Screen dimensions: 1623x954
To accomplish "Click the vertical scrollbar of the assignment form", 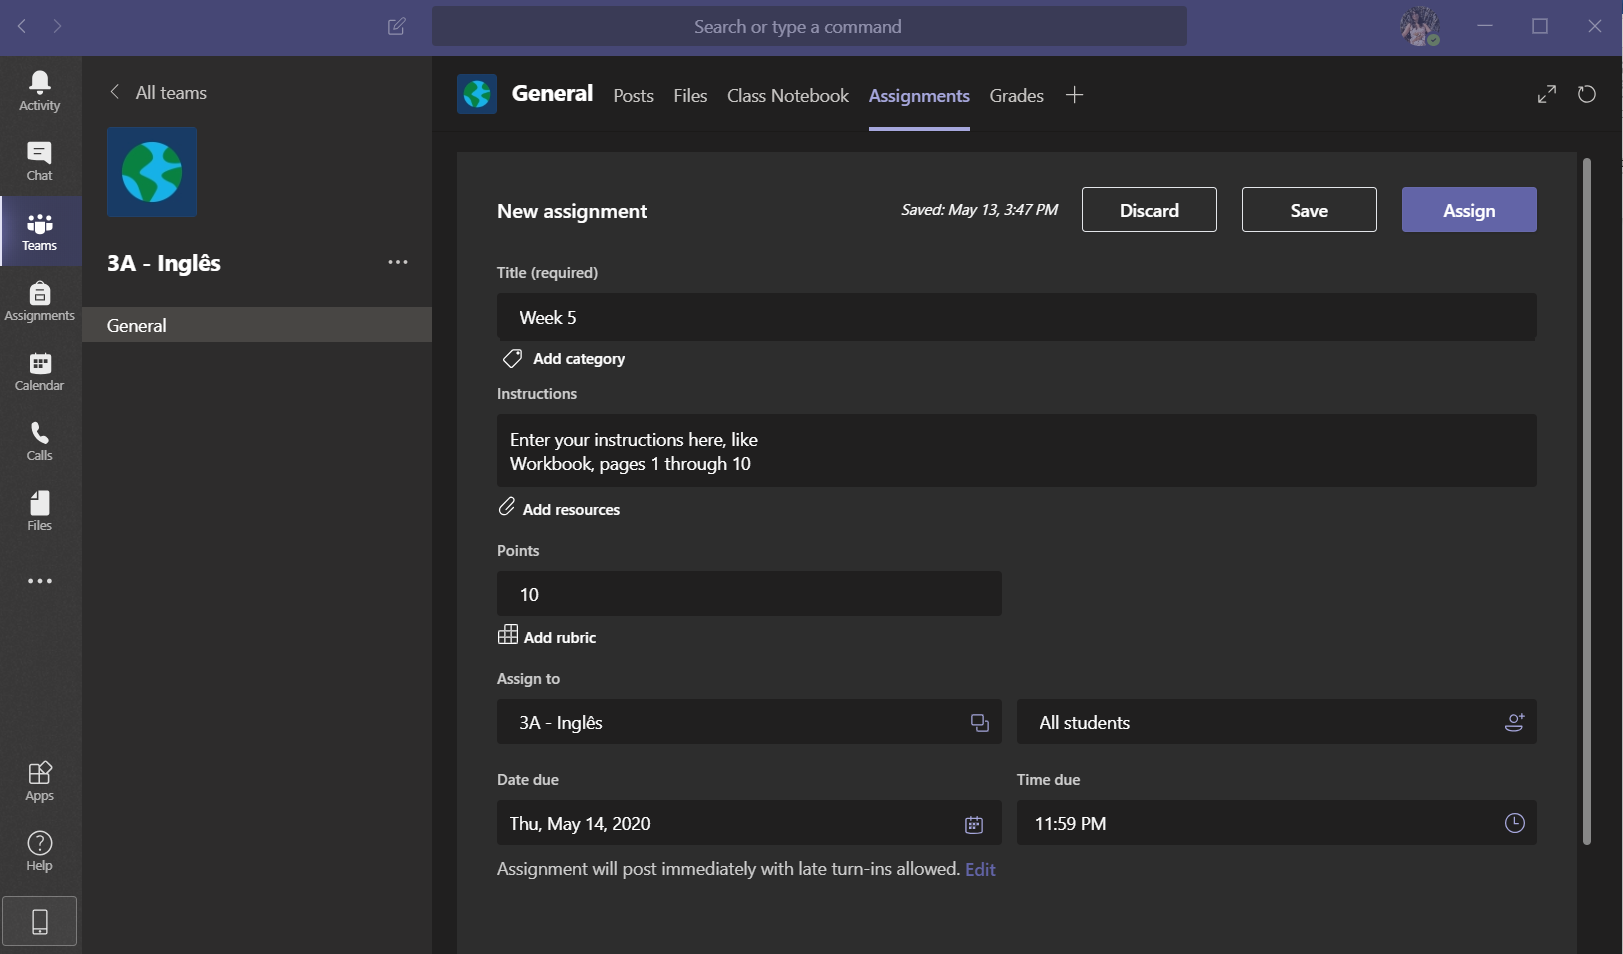I will (1586, 500).
